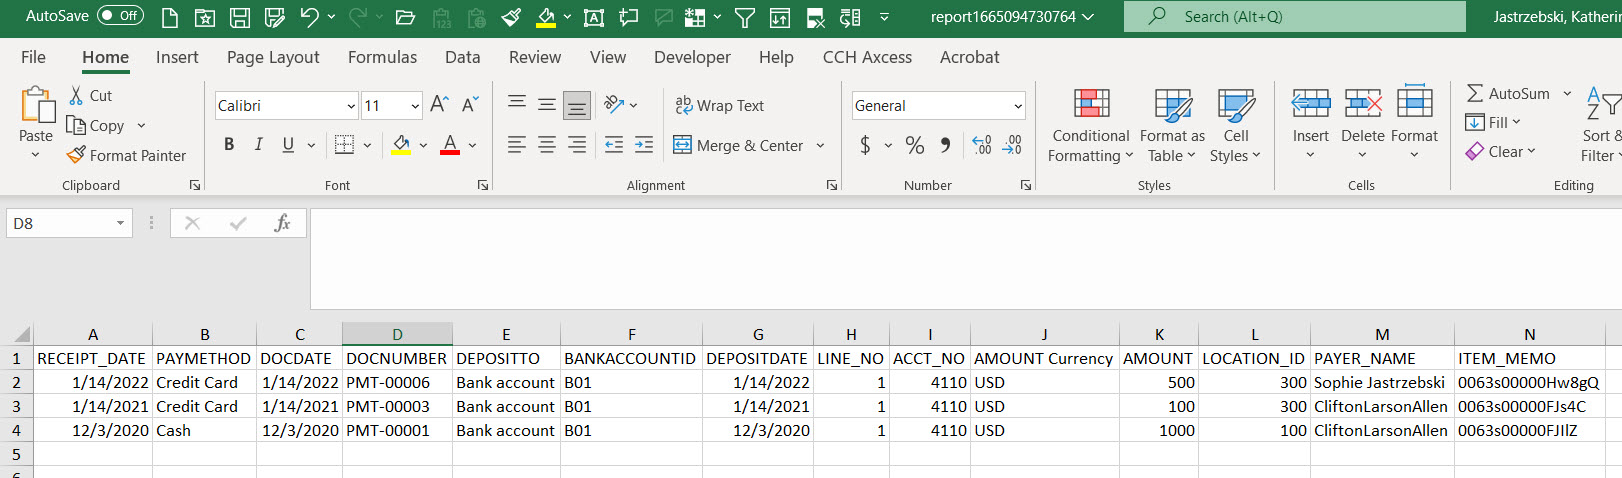The height and width of the screenshot is (478, 1622).
Task: Switch to the Page Layout tab
Action: click(x=273, y=57)
